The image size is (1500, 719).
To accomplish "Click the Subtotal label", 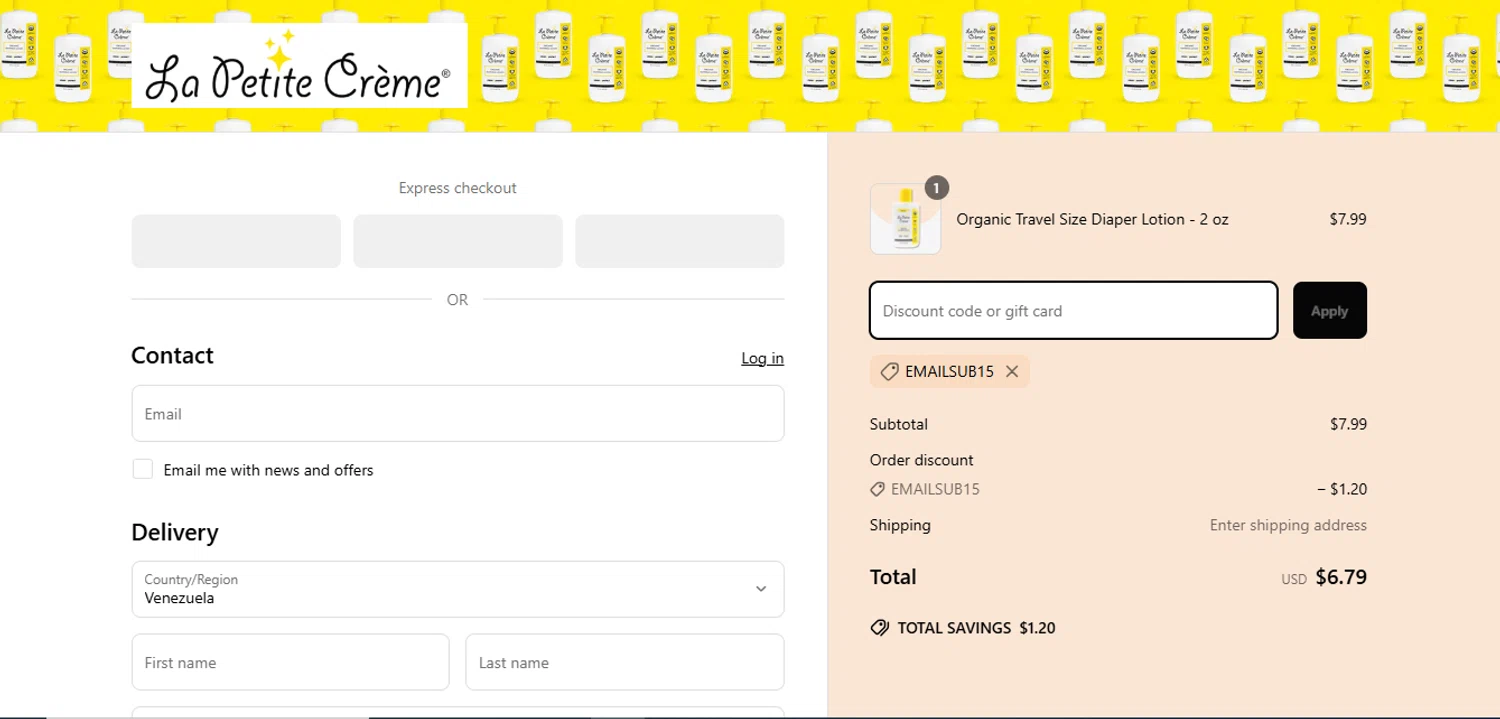I will (x=899, y=424).
